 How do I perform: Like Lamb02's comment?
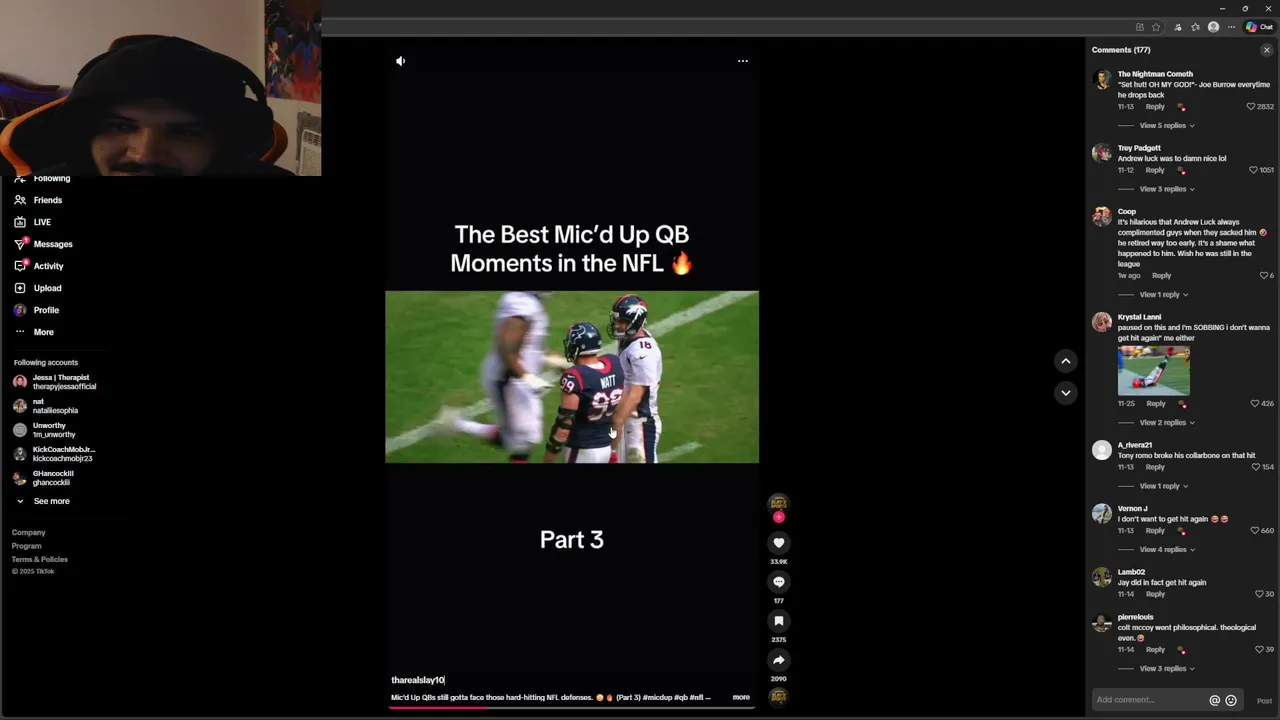[x=1260, y=594]
